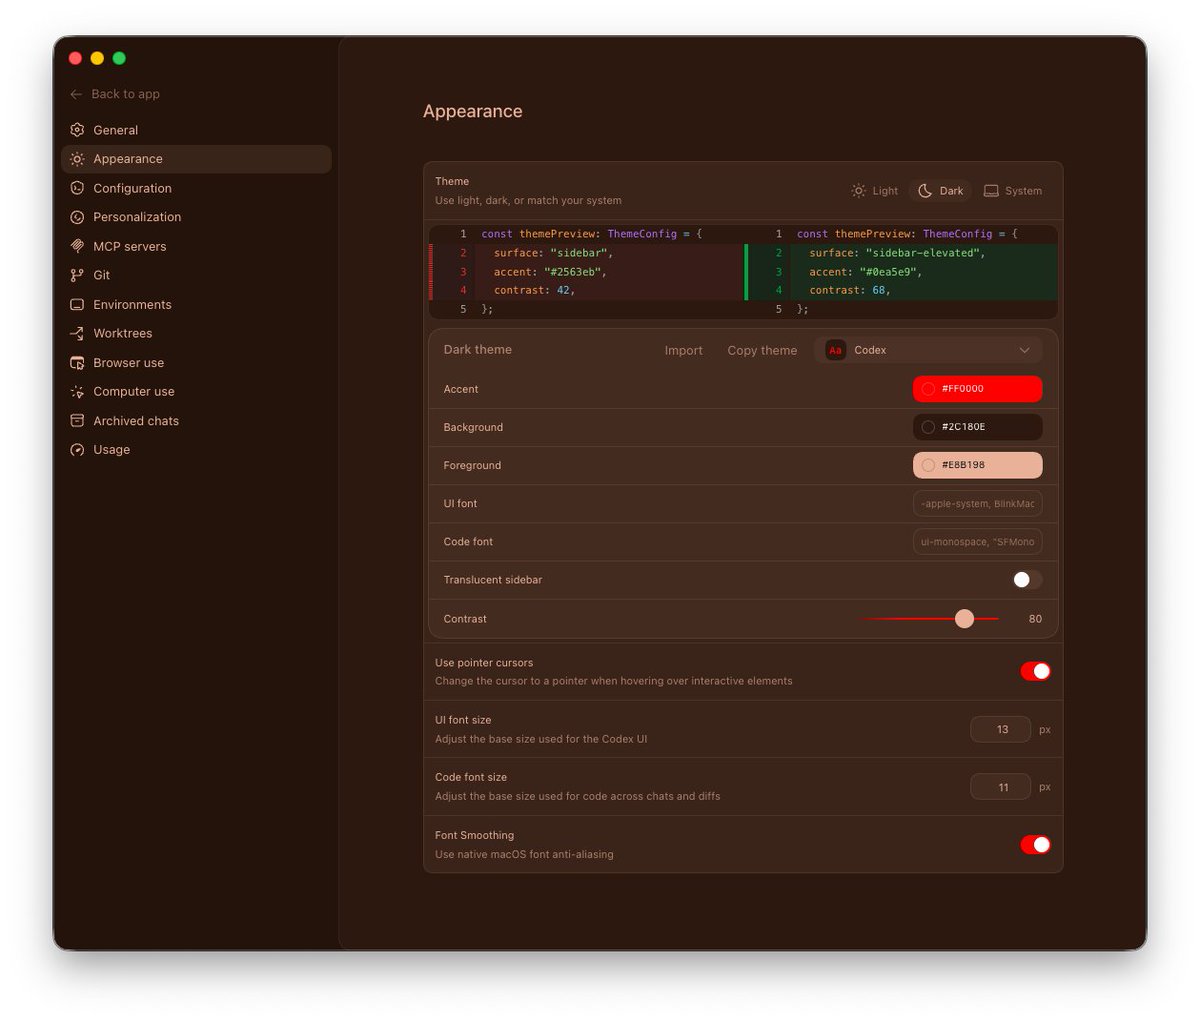
Task: Click the Contrast slider handle
Action: [x=964, y=619]
